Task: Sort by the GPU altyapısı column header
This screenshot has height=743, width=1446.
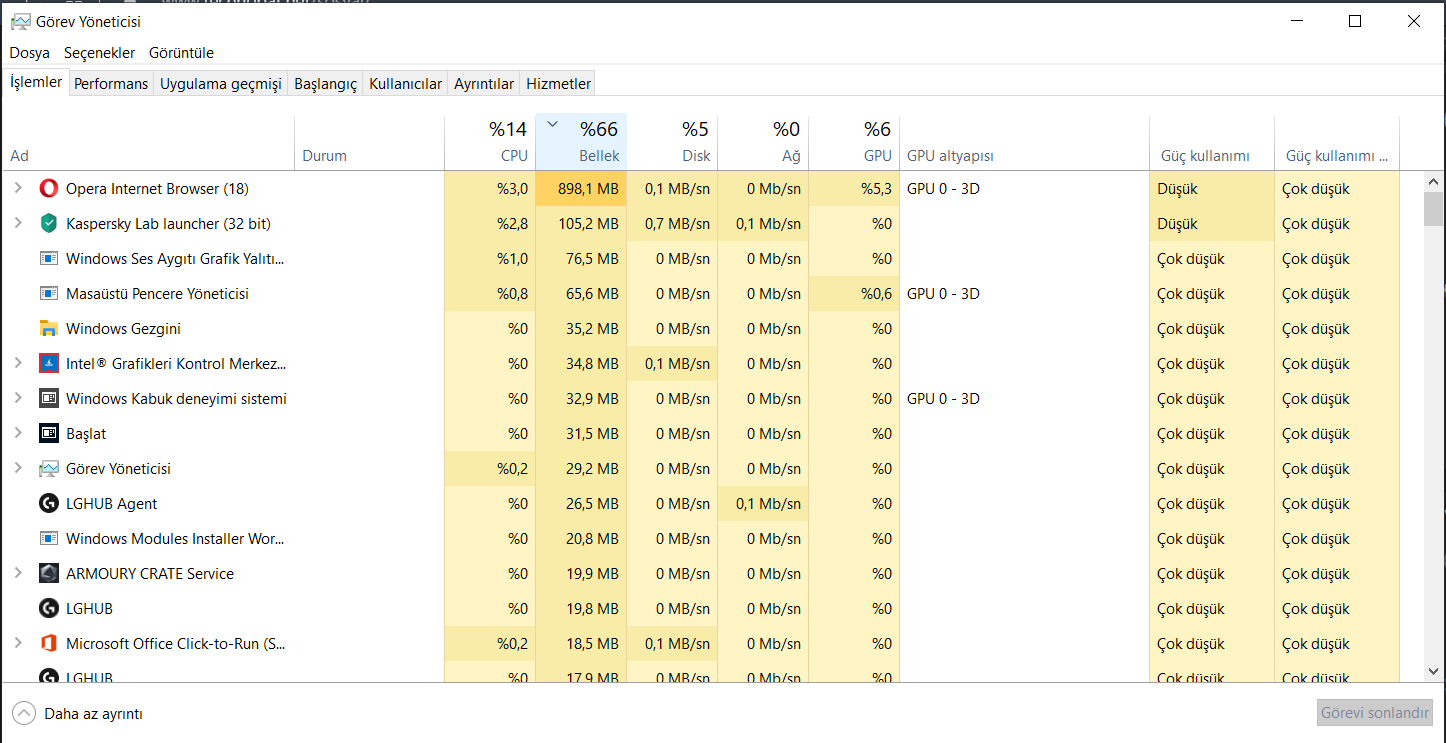Action: [1025, 142]
